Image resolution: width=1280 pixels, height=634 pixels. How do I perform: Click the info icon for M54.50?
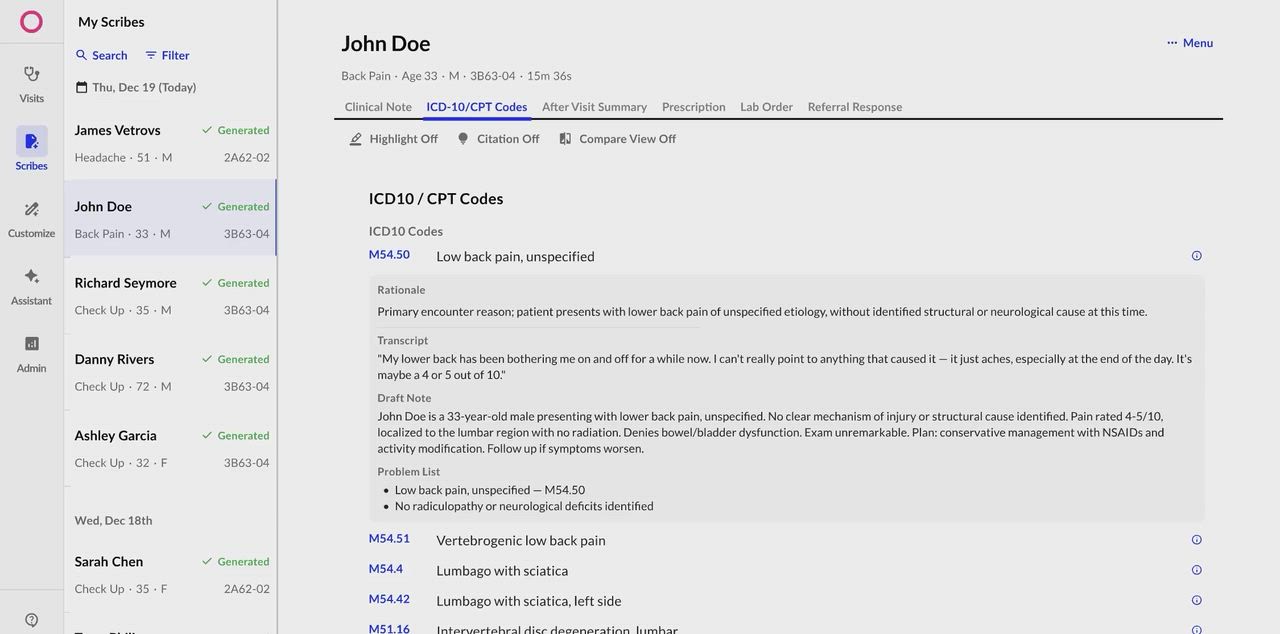tap(1196, 256)
